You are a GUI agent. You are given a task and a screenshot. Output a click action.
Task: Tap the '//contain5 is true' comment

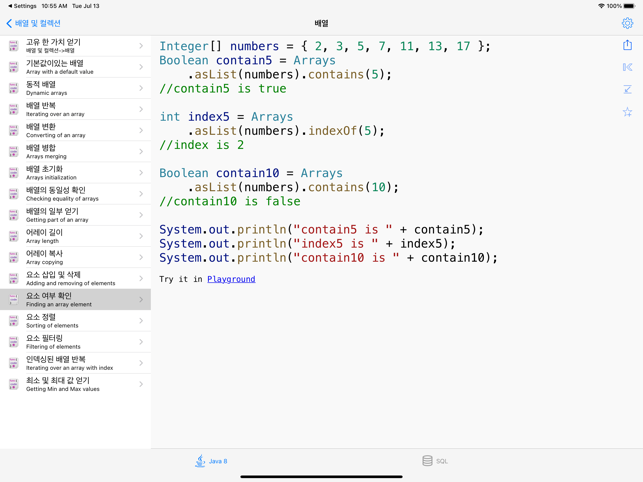coord(223,89)
